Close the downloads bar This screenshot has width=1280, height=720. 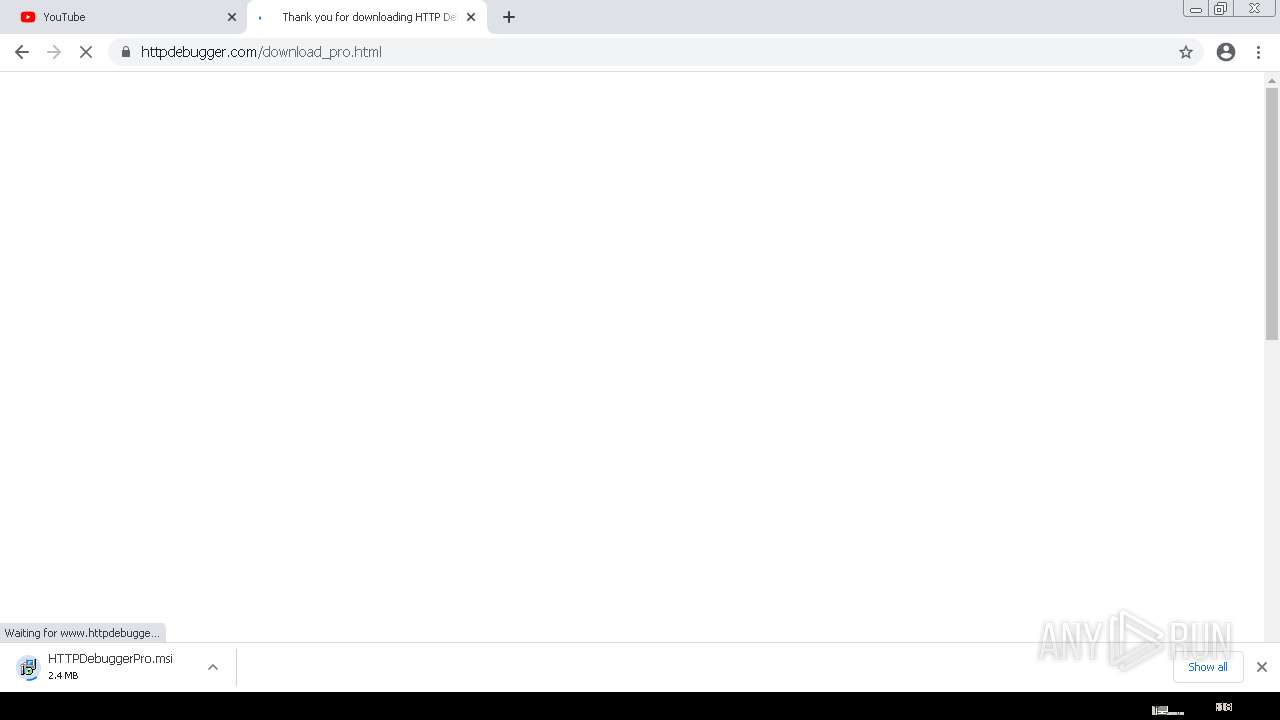click(x=1261, y=667)
